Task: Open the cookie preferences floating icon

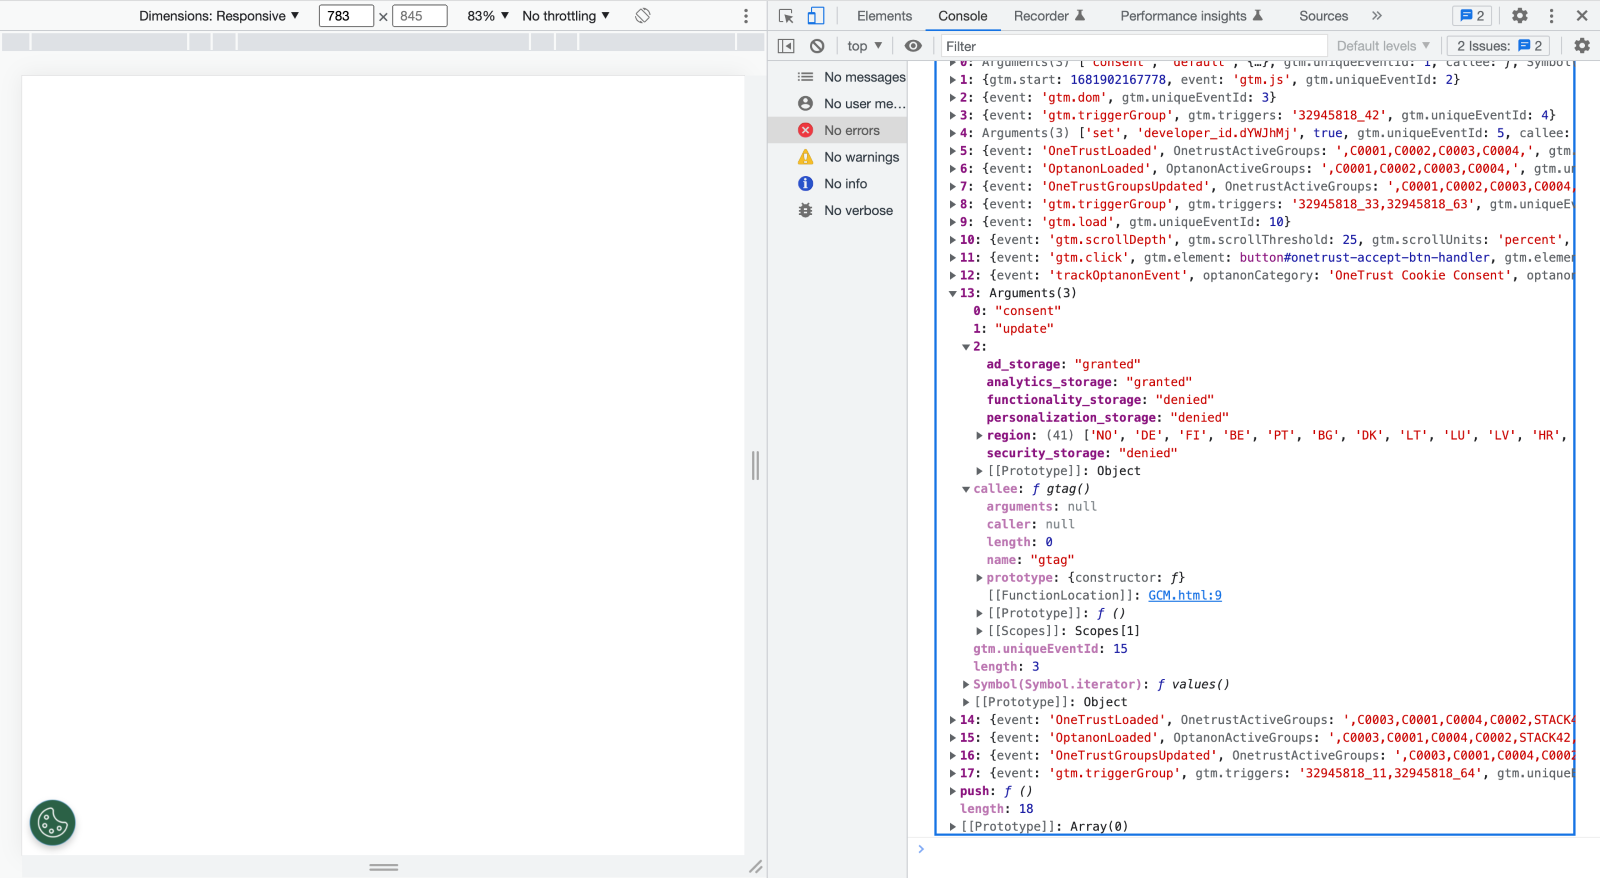Action: coord(53,823)
